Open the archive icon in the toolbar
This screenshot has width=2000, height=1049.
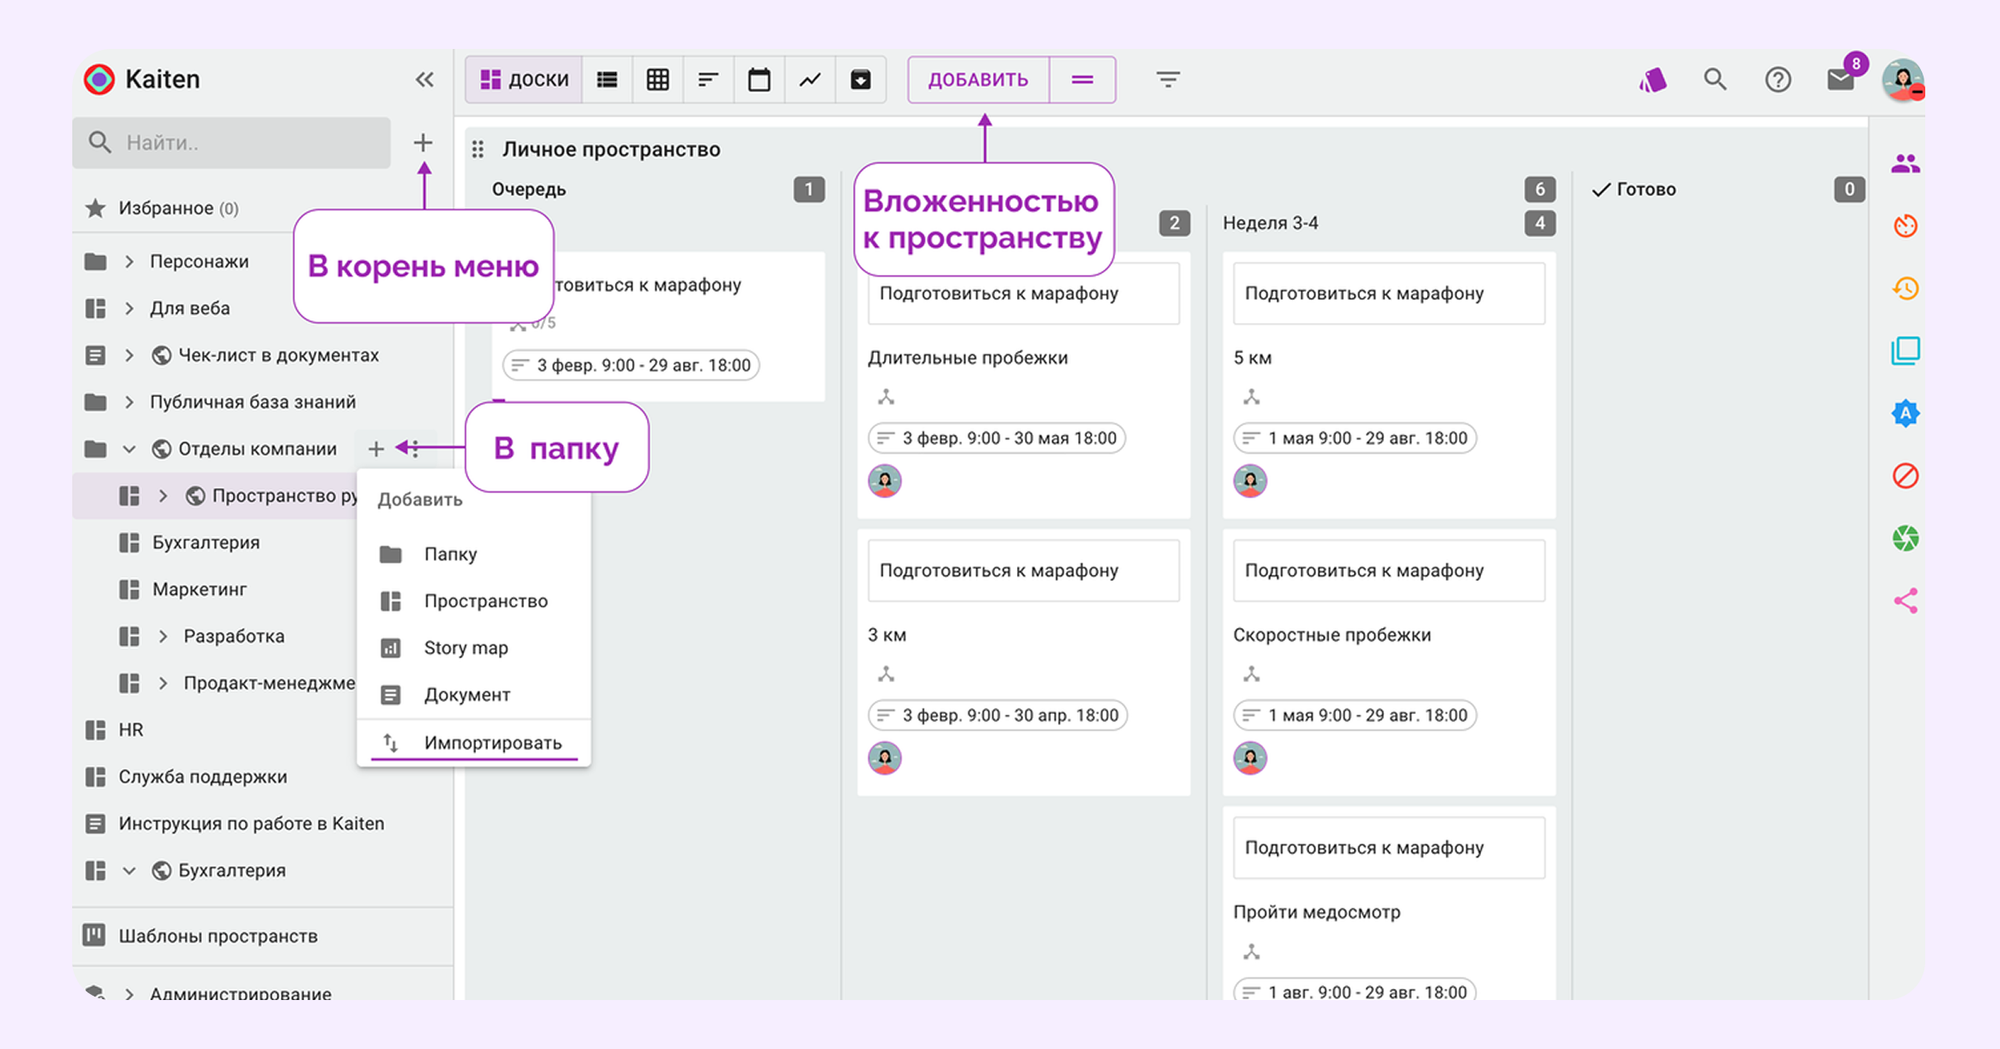click(x=861, y=79)
